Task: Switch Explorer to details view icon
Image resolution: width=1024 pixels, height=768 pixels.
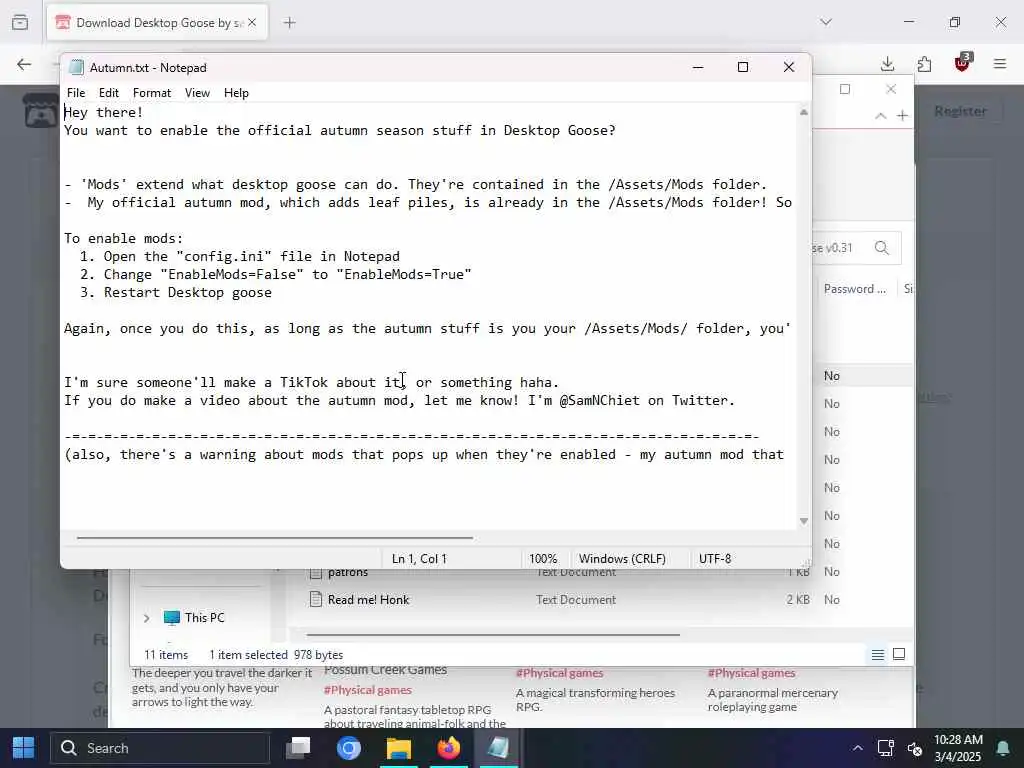Action: point(878,654)
